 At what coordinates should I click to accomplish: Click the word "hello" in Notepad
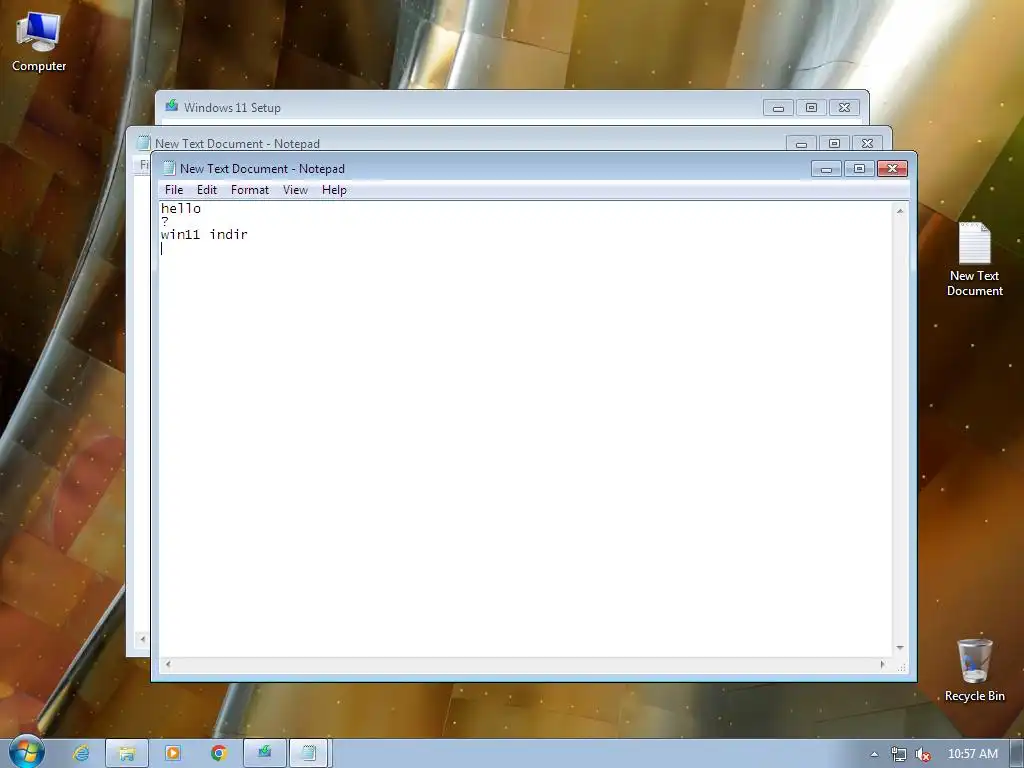click(181, 208)
